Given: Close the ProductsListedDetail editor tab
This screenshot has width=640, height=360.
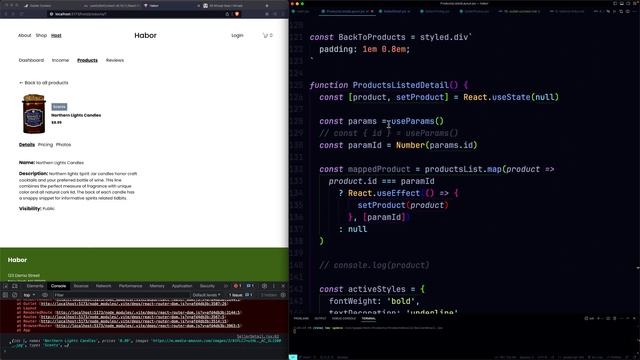Looking at the screenshot, I should pyautogui.click(x=372, y=11).
